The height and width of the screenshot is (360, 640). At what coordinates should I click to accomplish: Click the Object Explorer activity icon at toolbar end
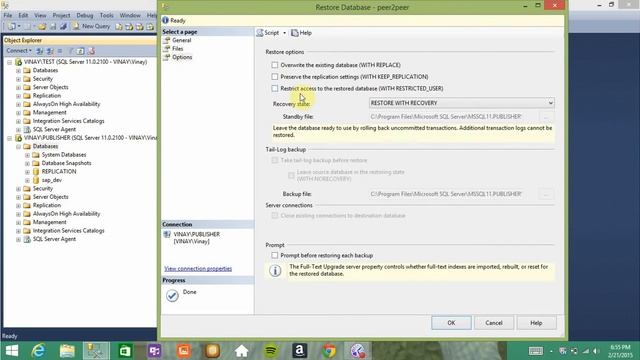[91, 51]
